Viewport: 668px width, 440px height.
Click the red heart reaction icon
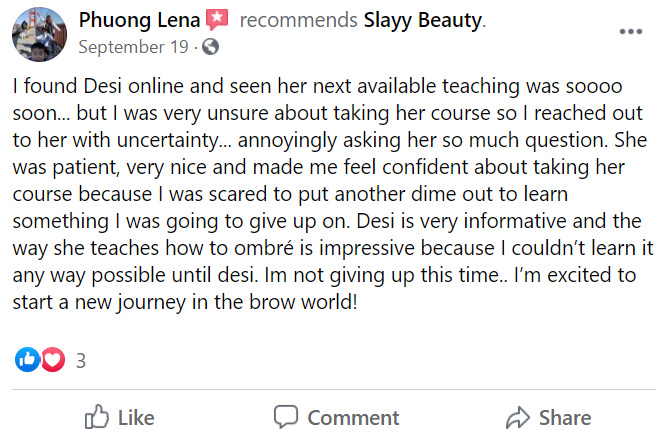coord(52,360)
